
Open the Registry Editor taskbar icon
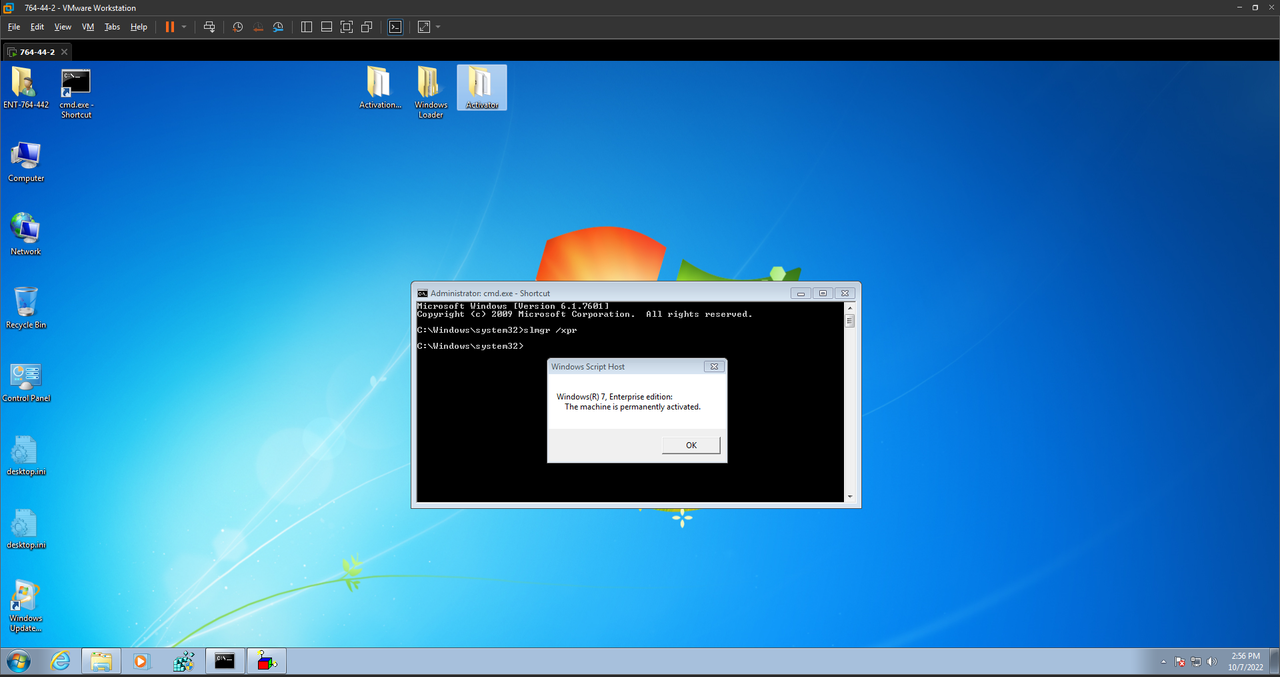click(x=183, y=661)
